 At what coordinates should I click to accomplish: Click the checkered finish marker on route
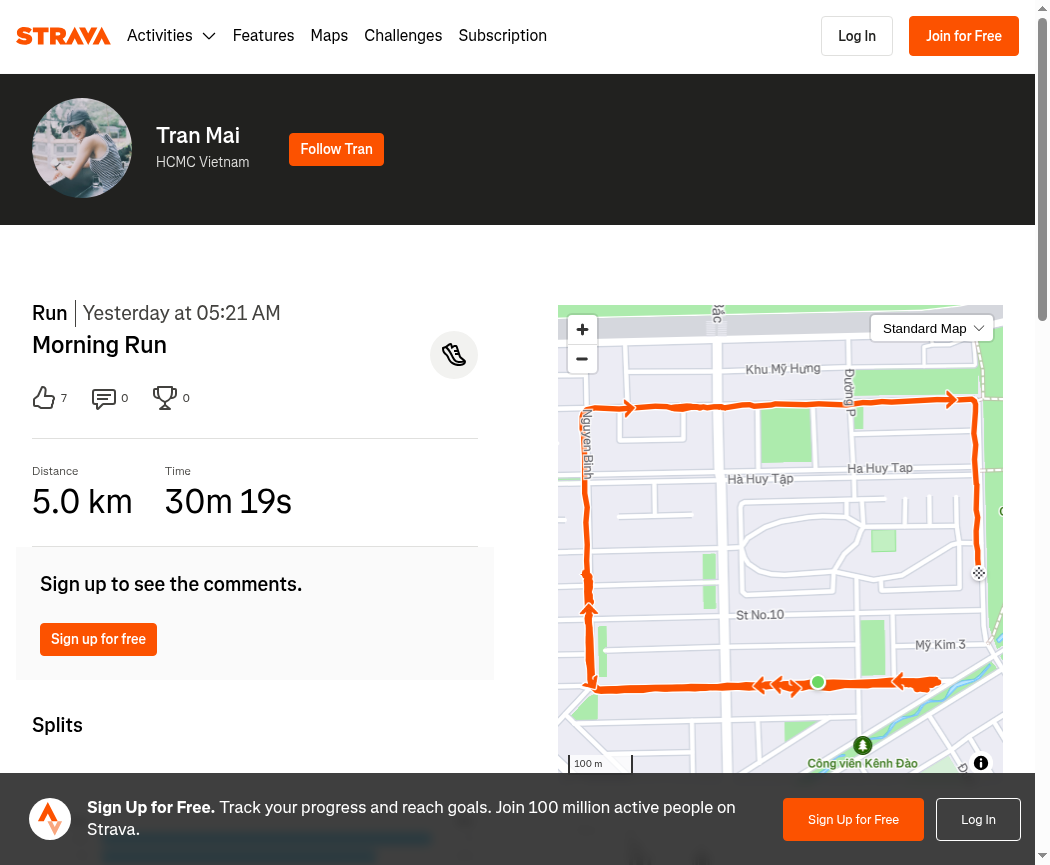[x=979, y=573]
